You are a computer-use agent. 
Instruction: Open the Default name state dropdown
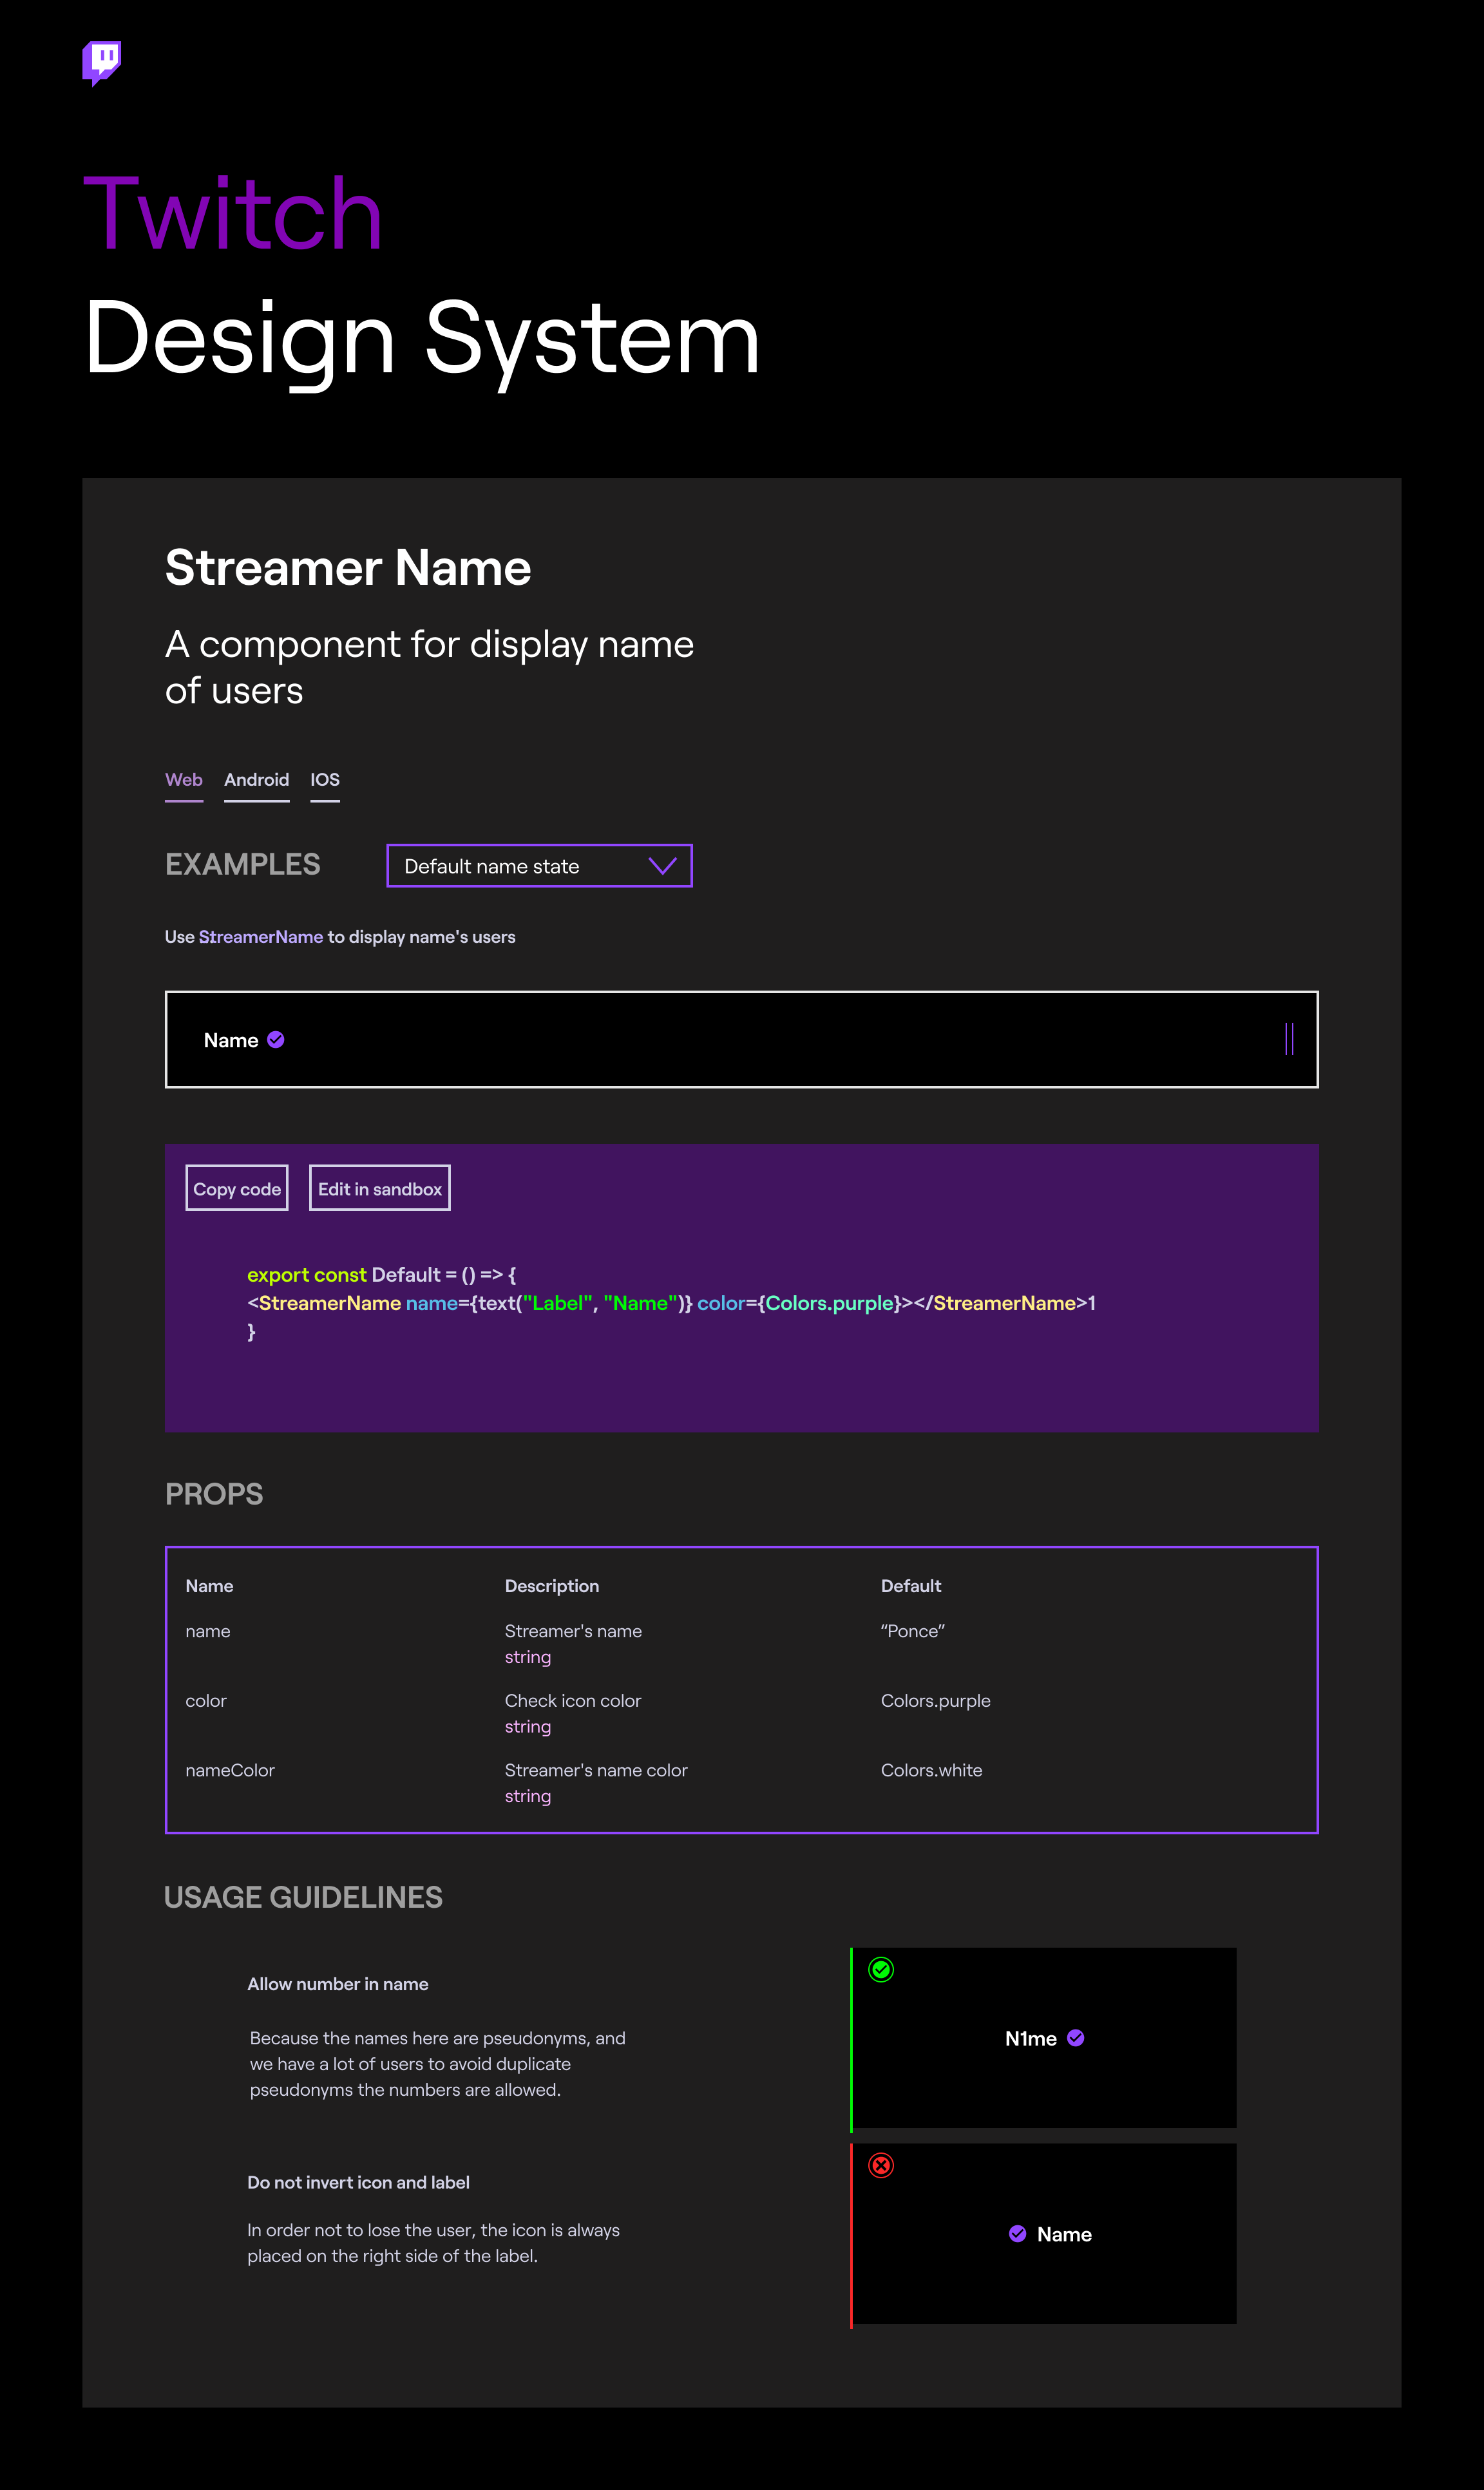[539, 866]
